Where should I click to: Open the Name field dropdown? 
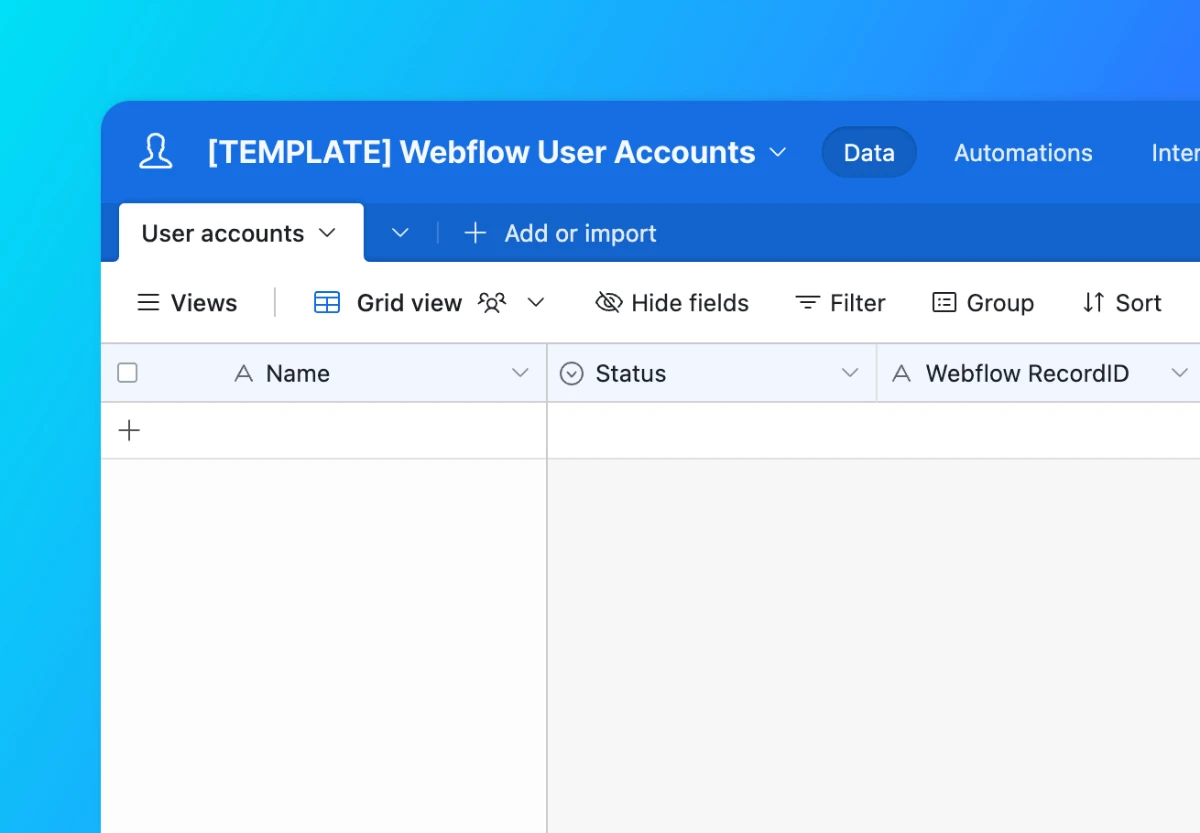pyautogui.click(x=521, y=372)
